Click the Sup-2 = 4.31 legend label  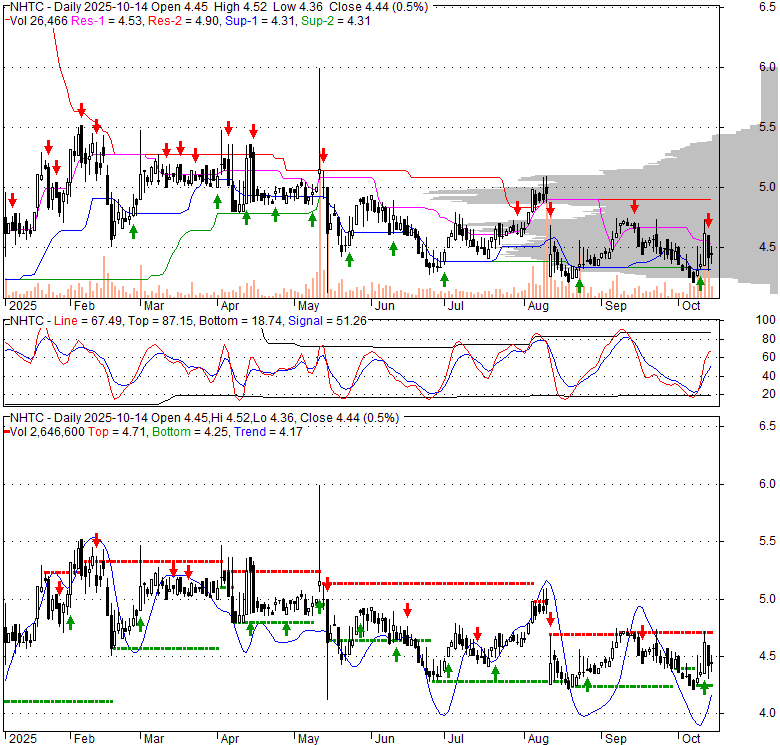click(336, 21)
